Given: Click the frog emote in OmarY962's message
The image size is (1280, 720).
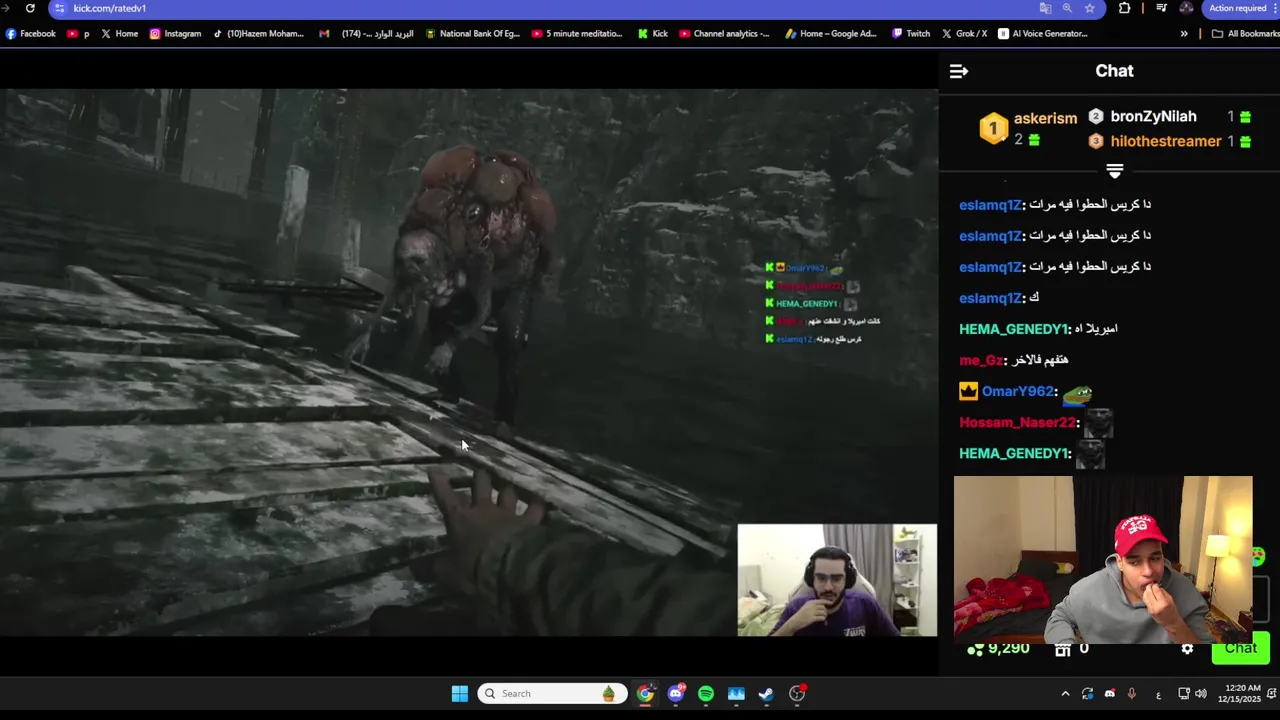Looking at the screenshot, I should 1077,393.
